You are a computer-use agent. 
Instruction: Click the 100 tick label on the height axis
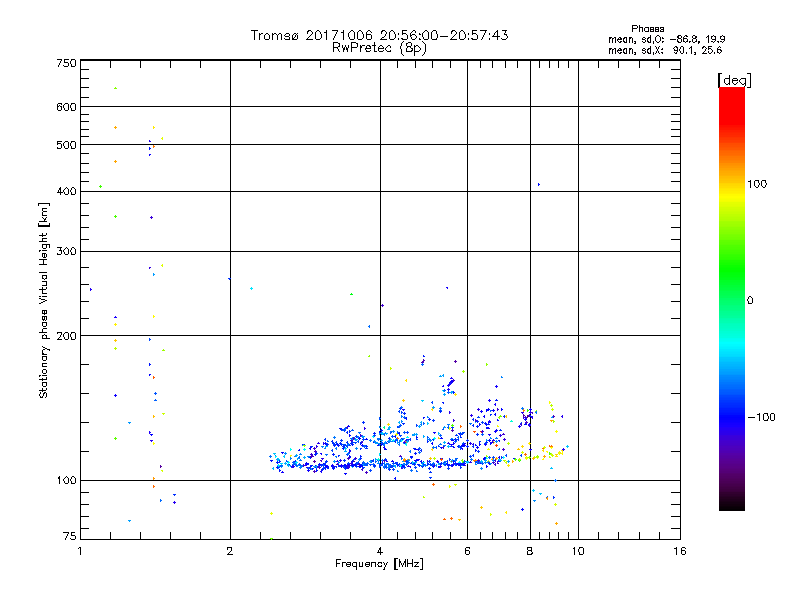(66, 480)
